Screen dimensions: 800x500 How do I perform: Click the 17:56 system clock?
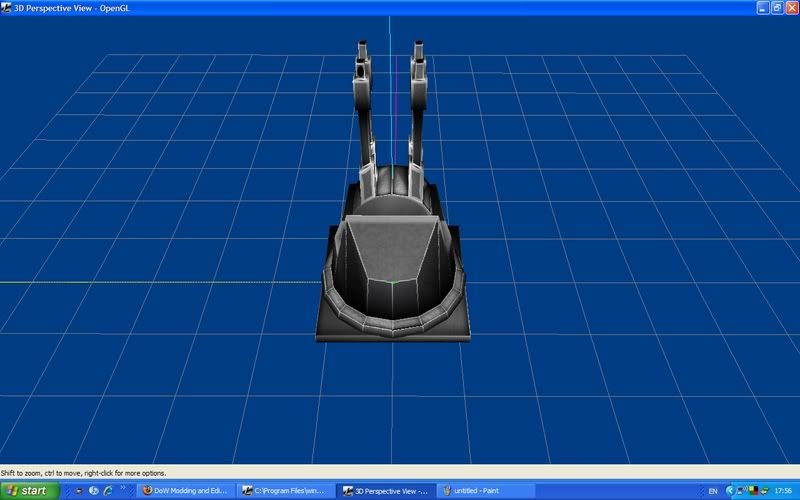point(782,491)
